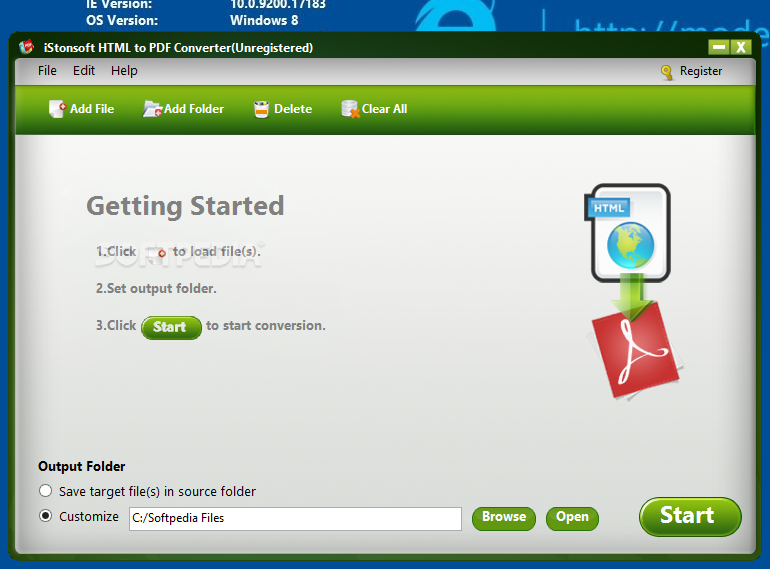
Task: Click the Clear All database icon
Action: [x=350, y=109]
